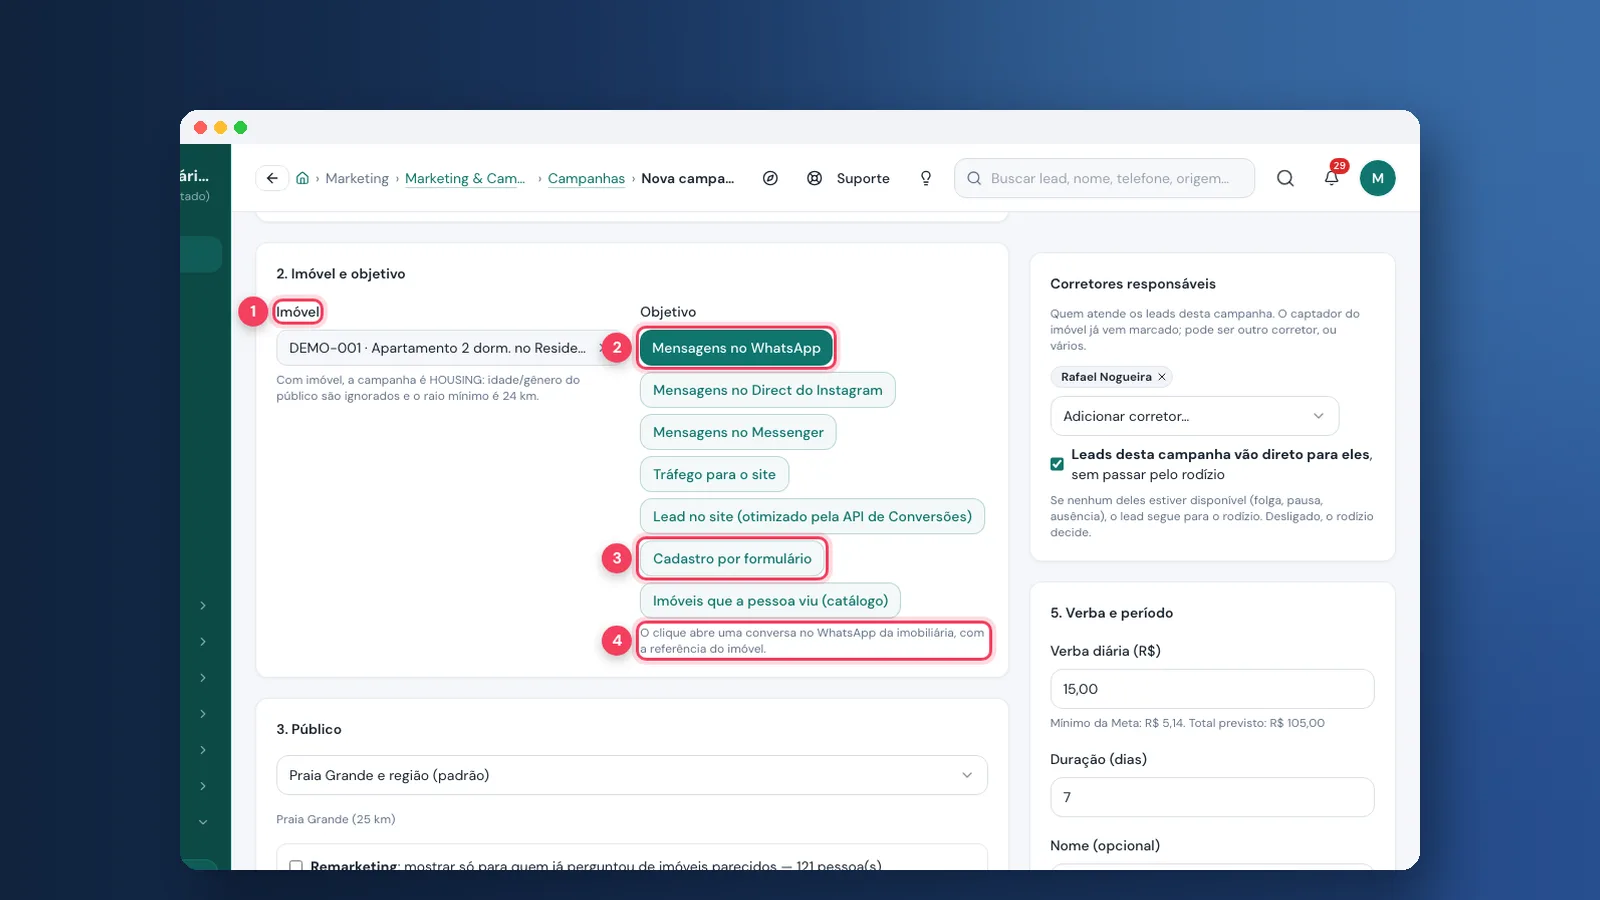Select Lead no site API de Conversões
The image size is (1600, 900).
click(x=812, y=516)
